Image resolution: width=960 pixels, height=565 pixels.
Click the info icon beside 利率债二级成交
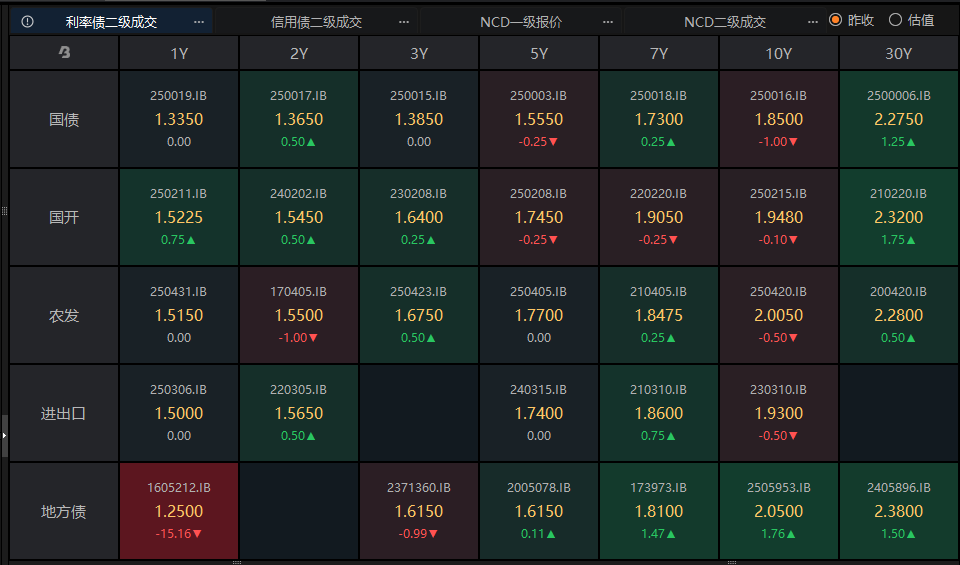click(x=27, y=21)
